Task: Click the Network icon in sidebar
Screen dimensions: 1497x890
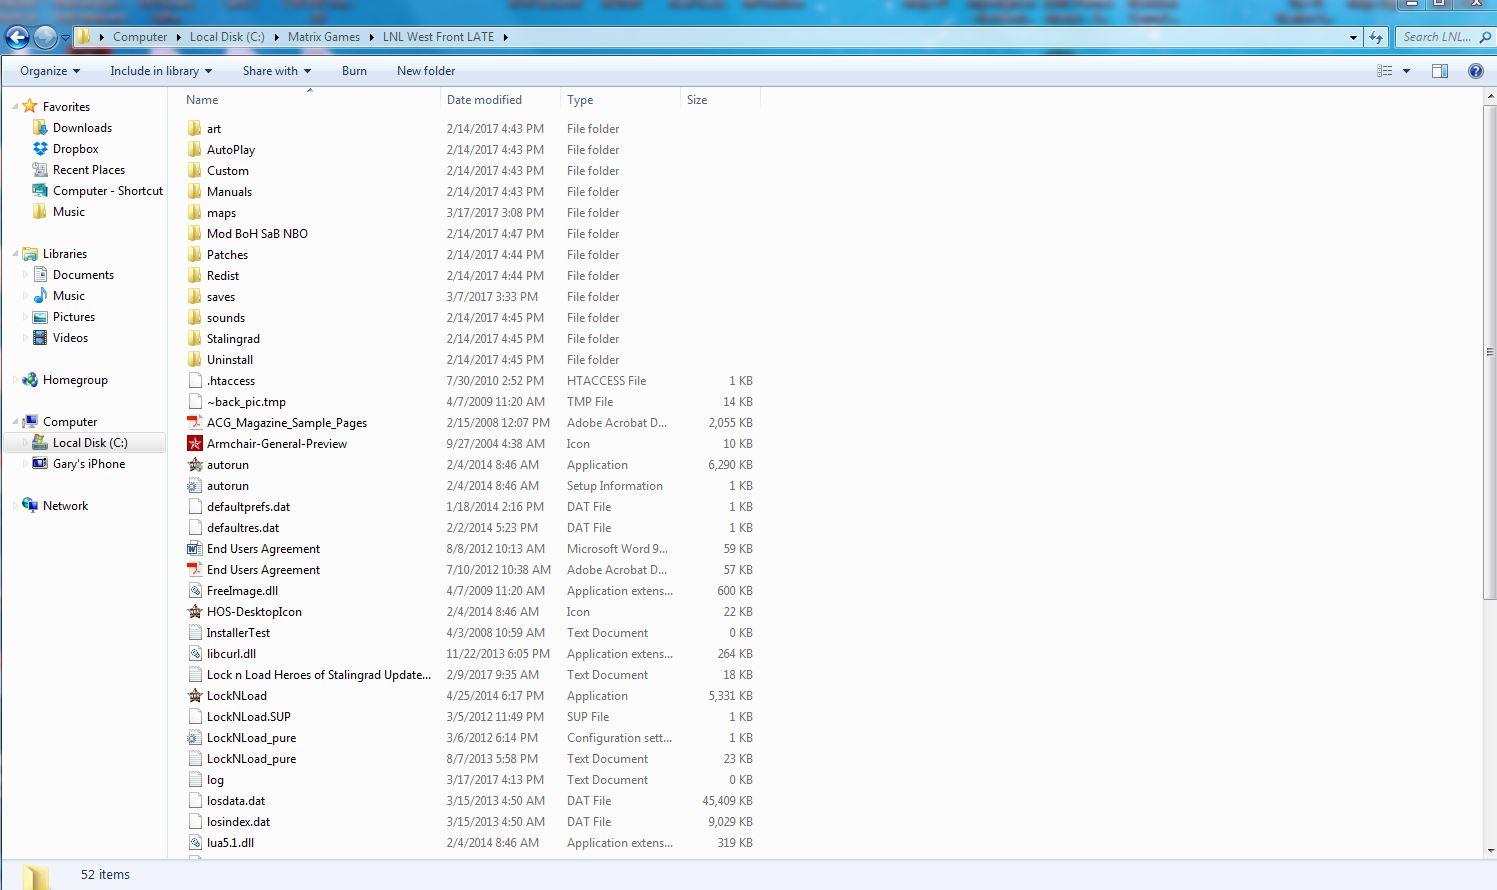Action: pos(30,506)
